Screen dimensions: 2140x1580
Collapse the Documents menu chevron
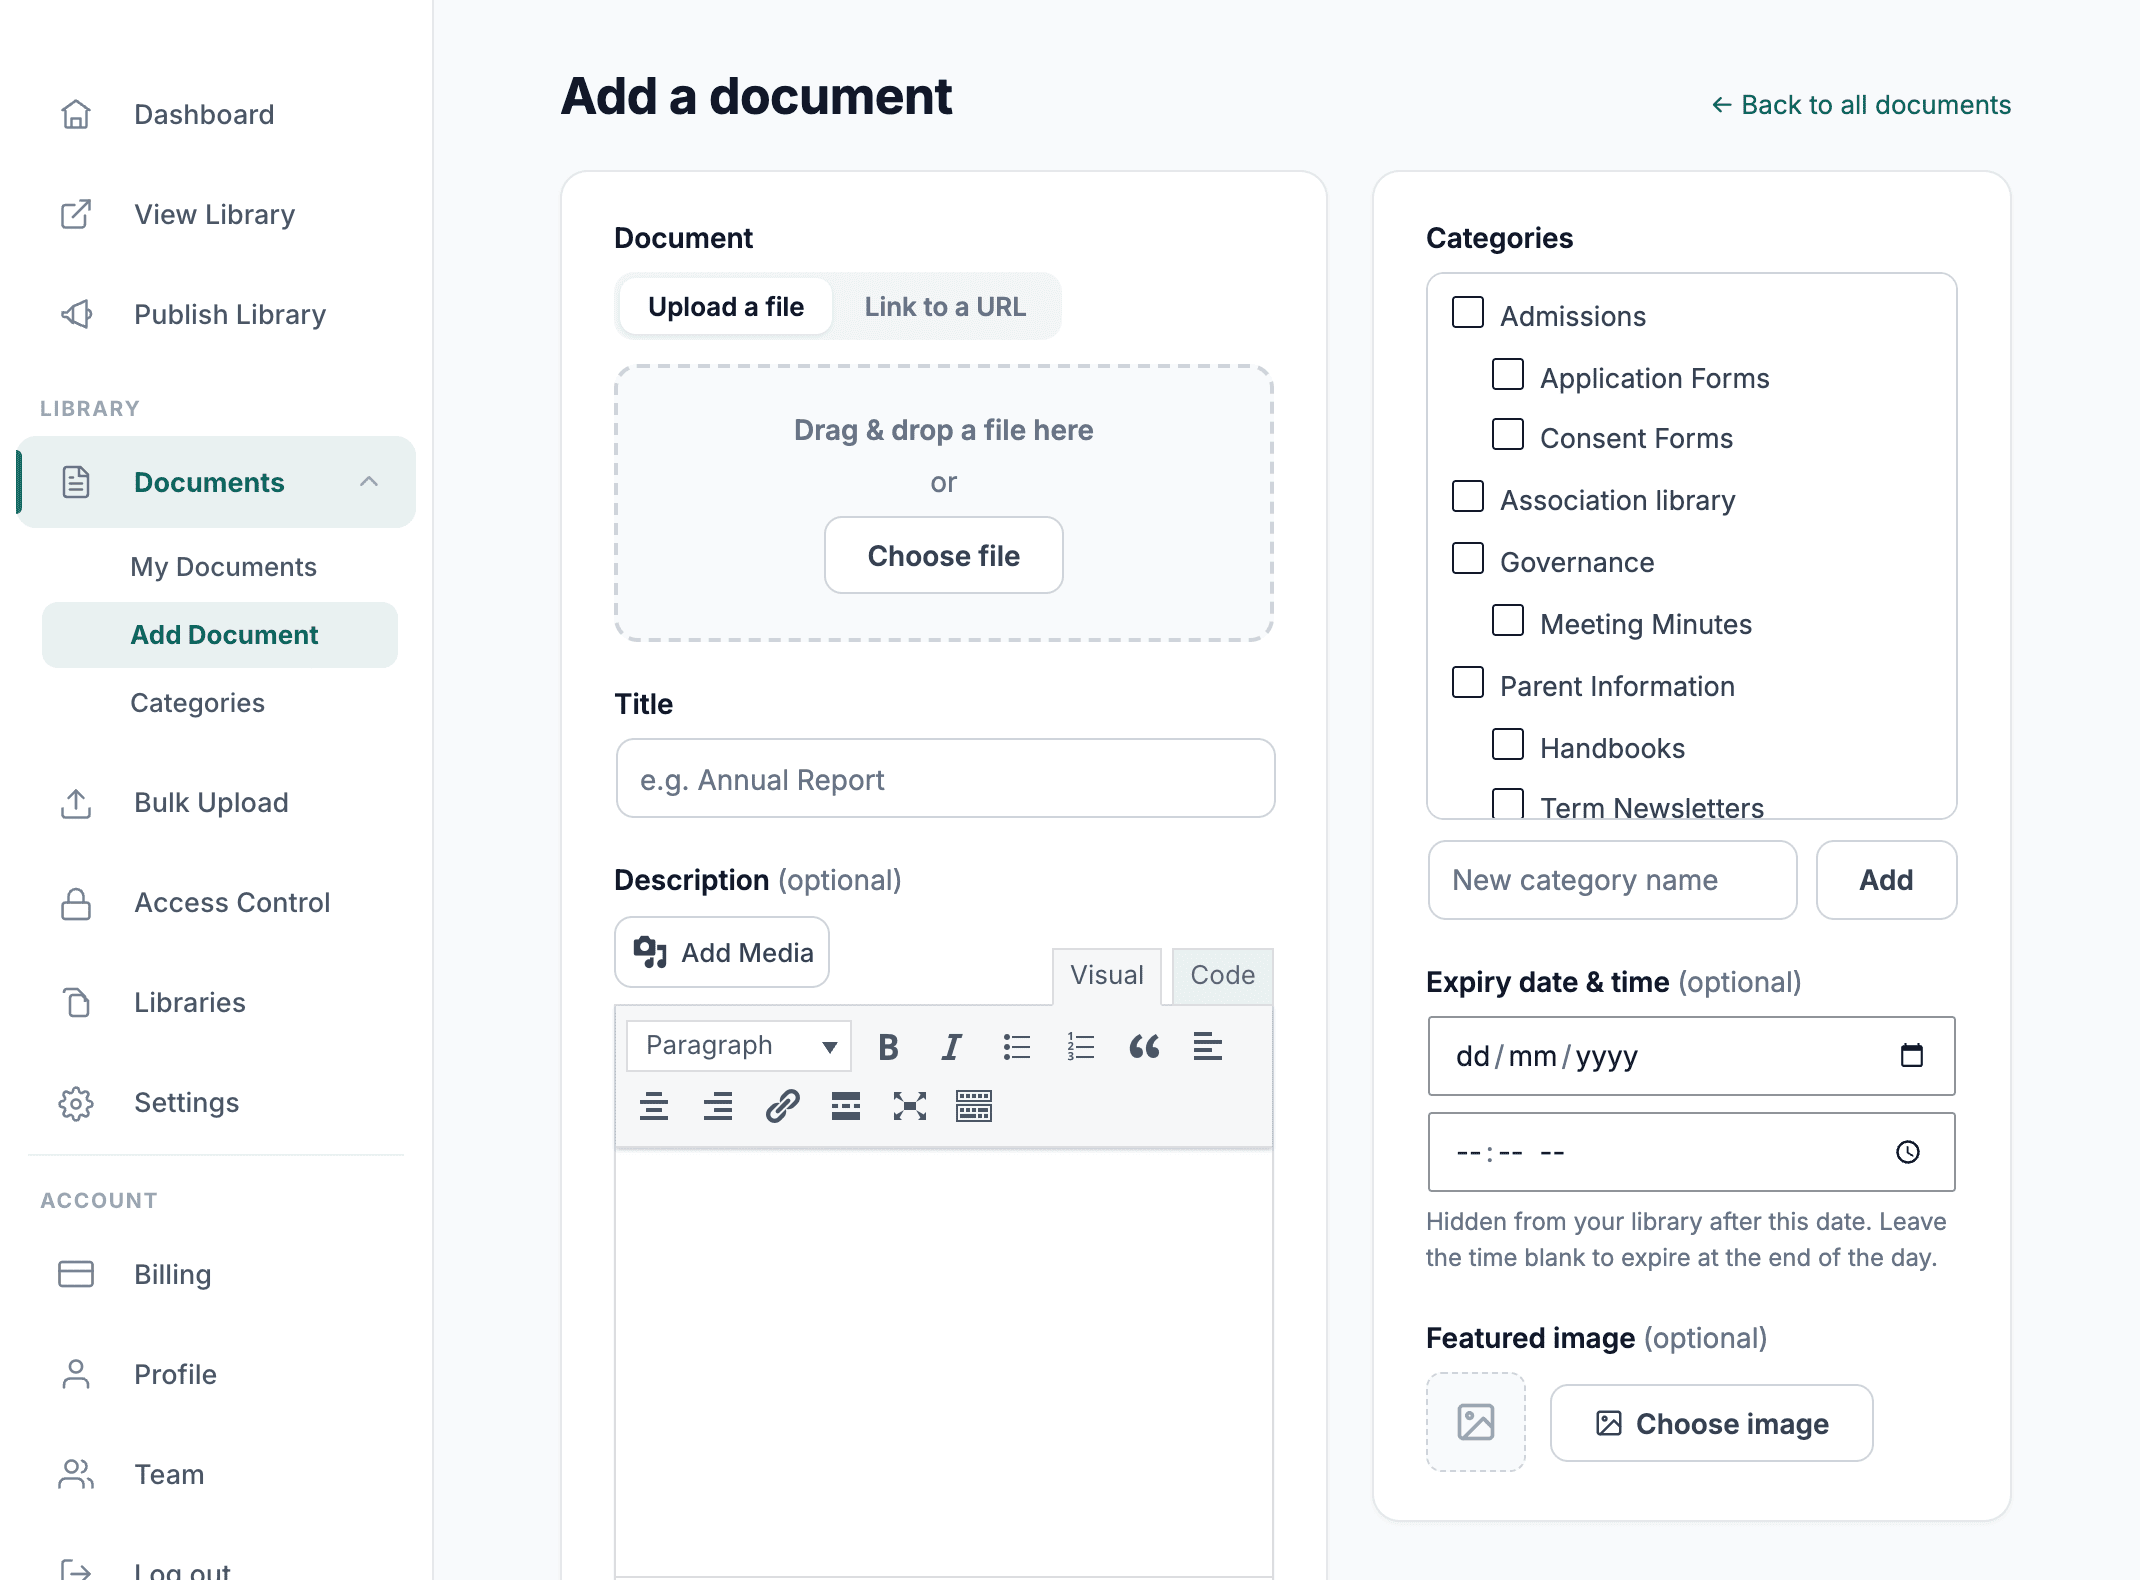point(369,482)
